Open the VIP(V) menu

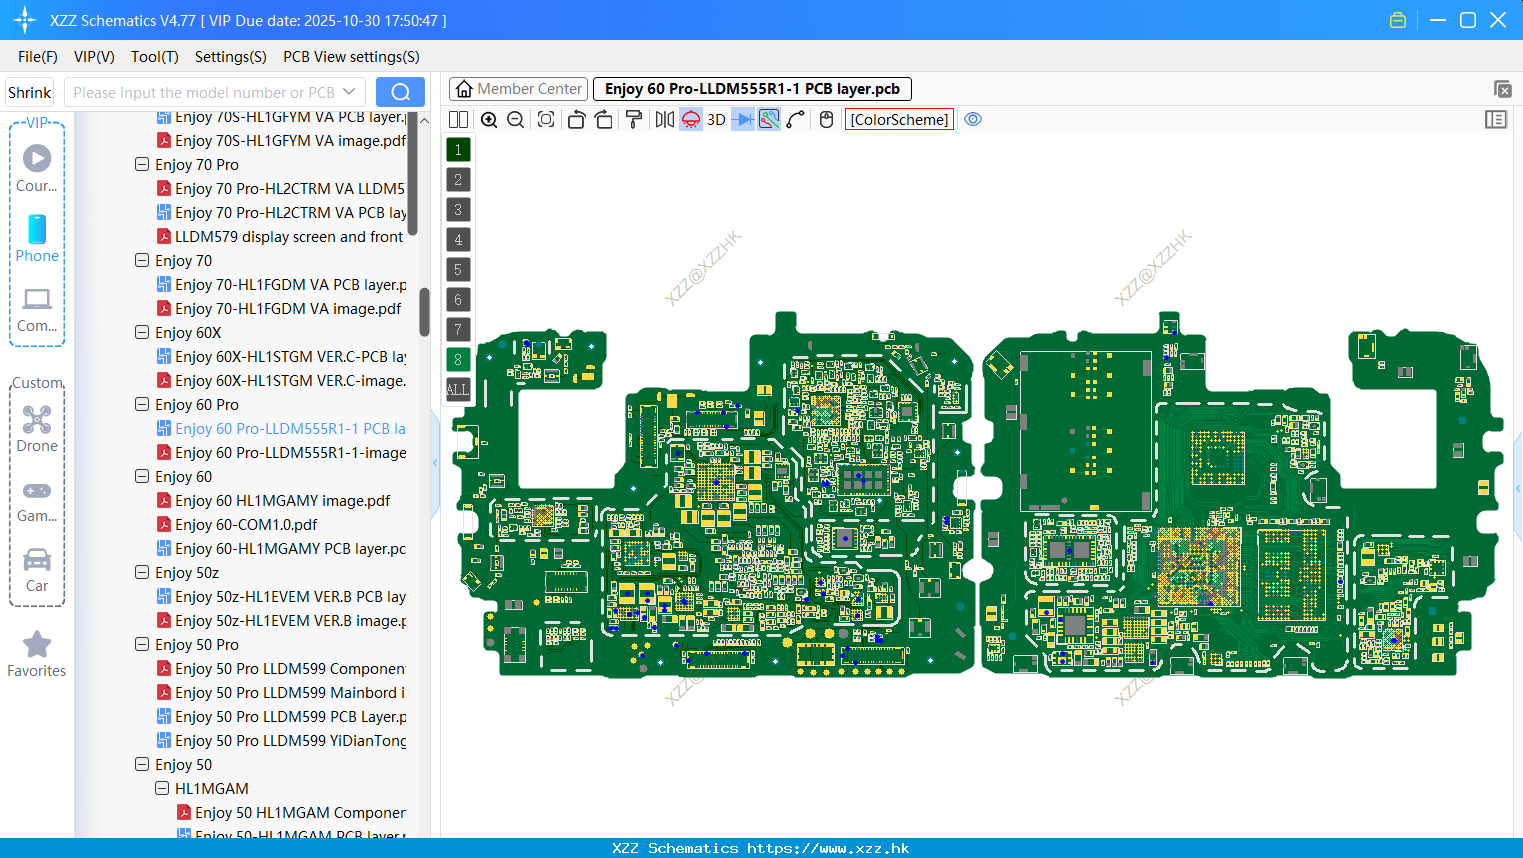tap(94, 57)
